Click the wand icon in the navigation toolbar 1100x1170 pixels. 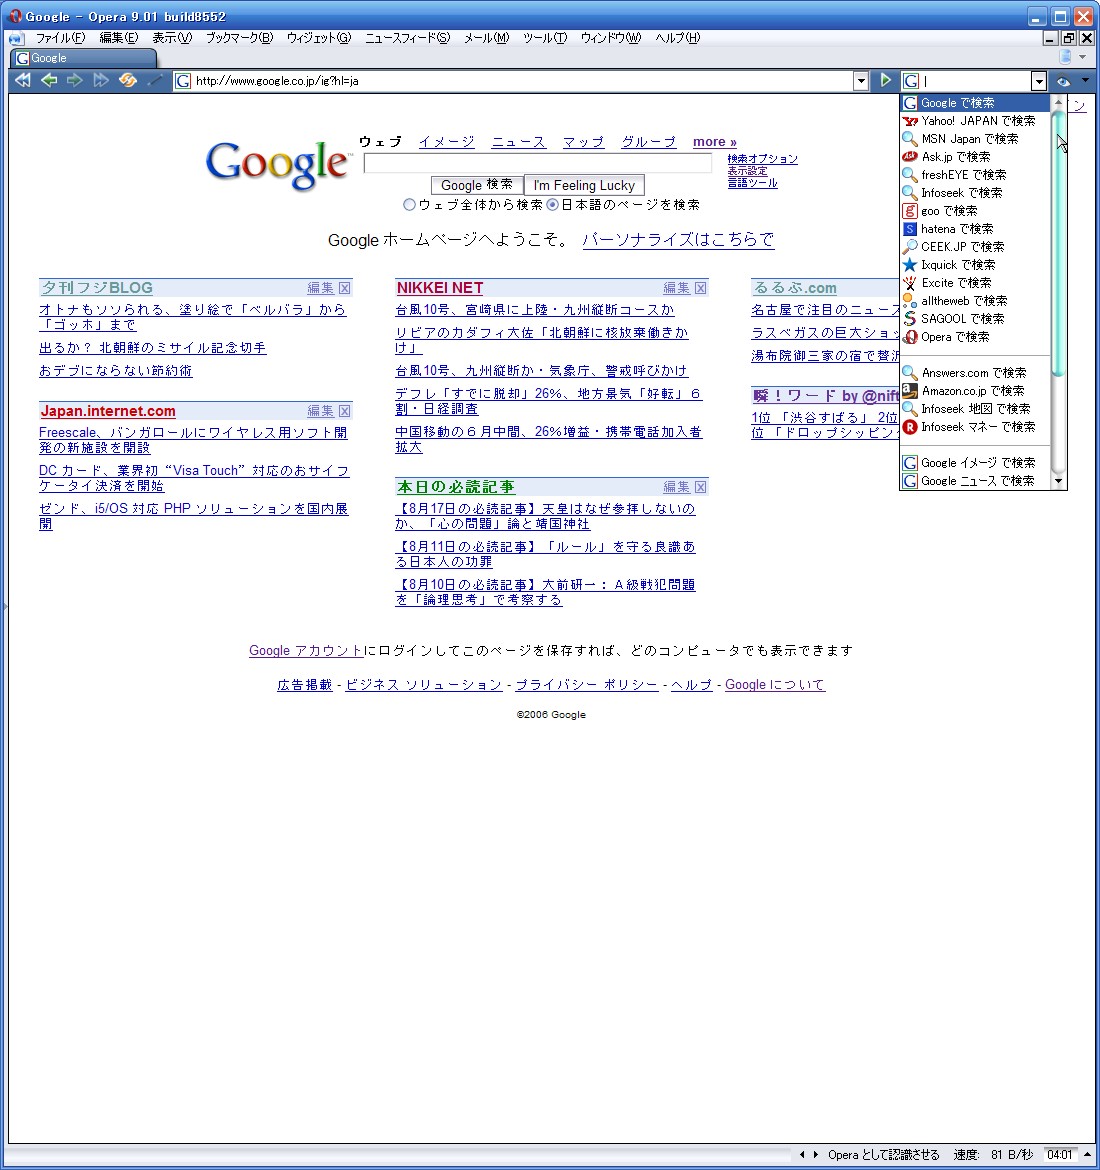(154, 81)
